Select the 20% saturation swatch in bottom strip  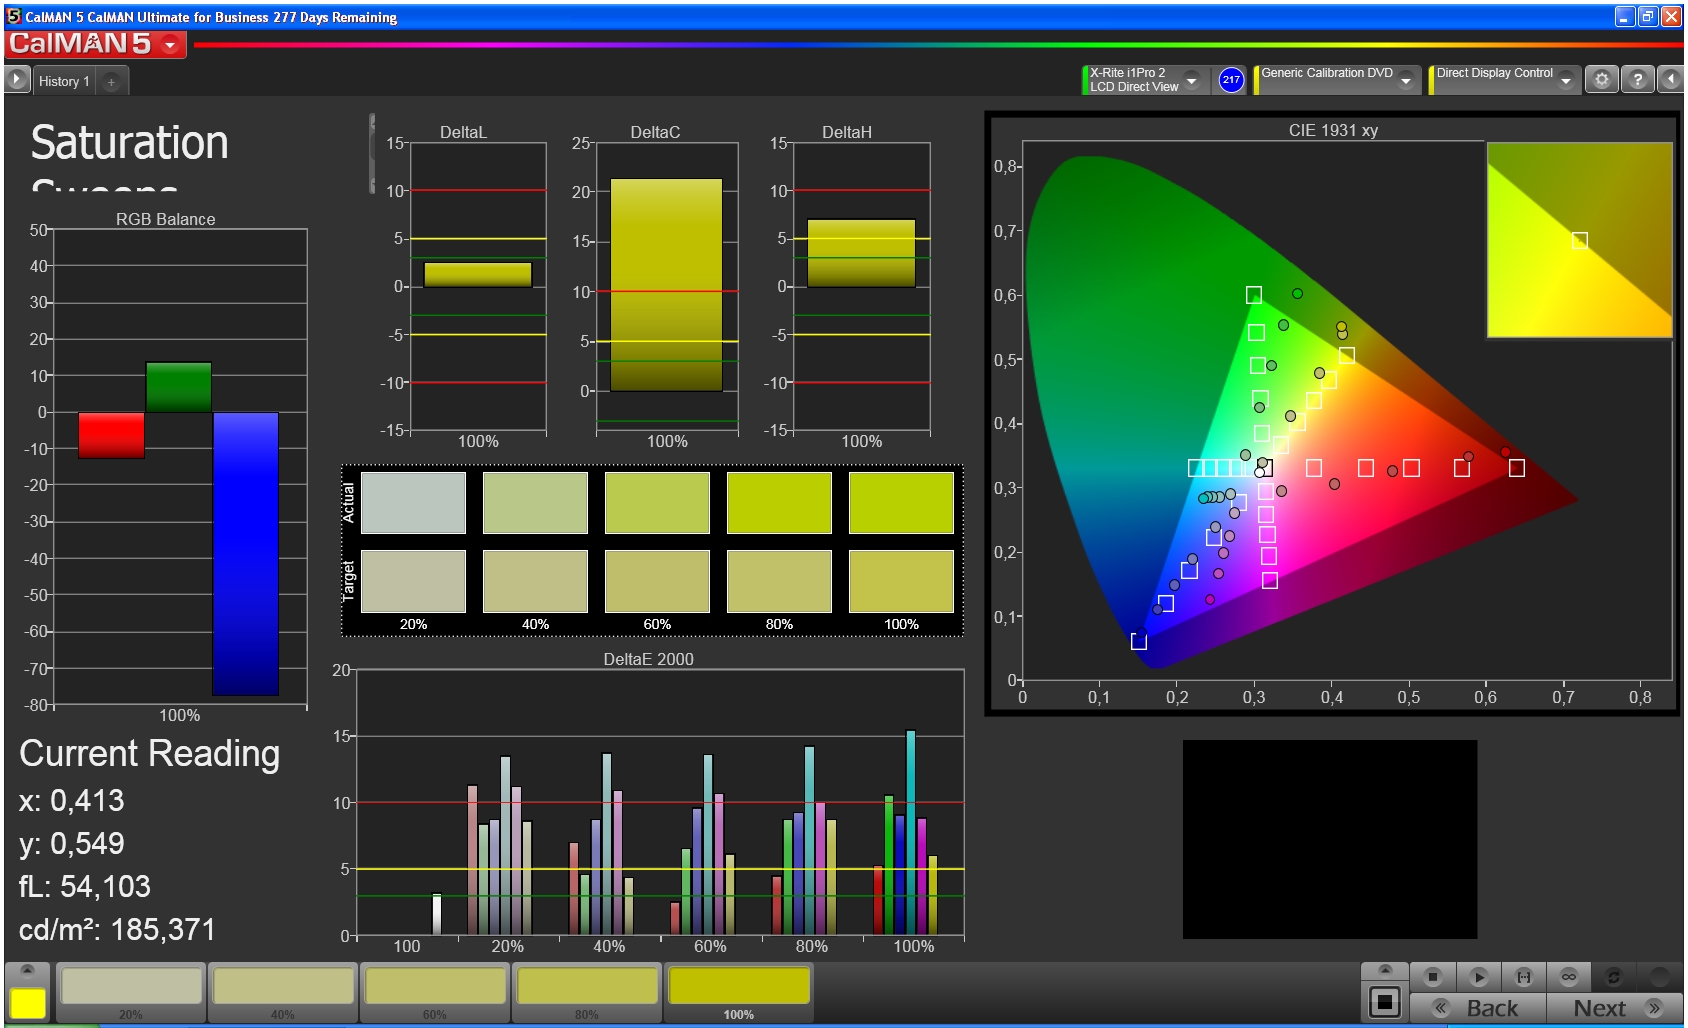[131, 992]
